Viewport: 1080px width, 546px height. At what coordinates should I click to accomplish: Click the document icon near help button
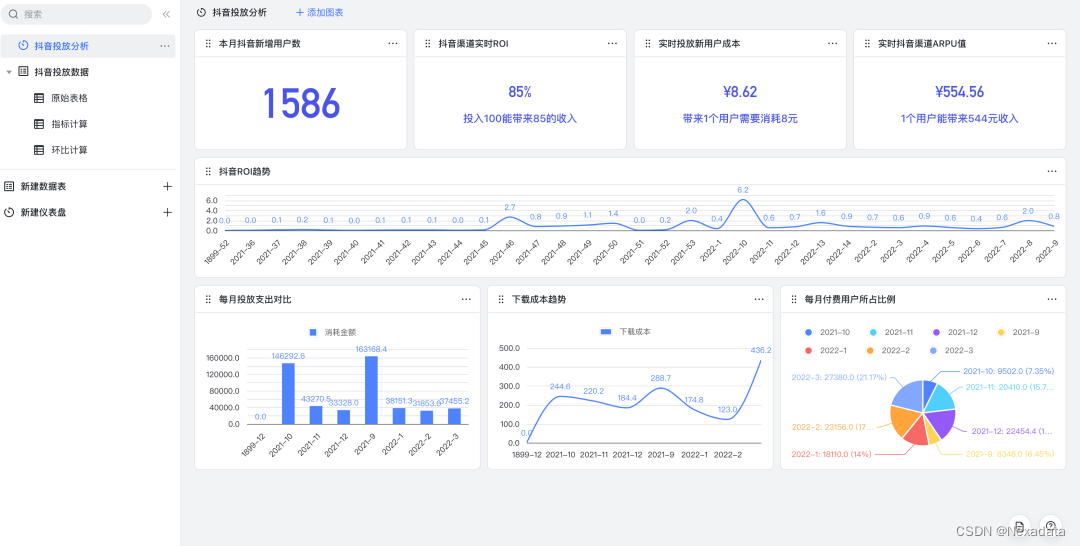pyautogui.click(x=1019, y=525)
